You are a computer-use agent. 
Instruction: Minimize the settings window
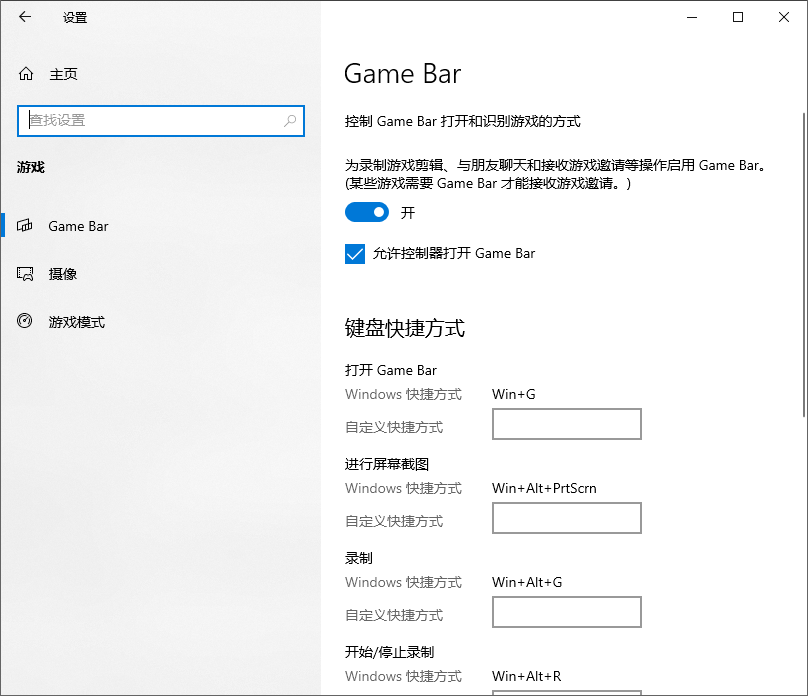[692, 17]
